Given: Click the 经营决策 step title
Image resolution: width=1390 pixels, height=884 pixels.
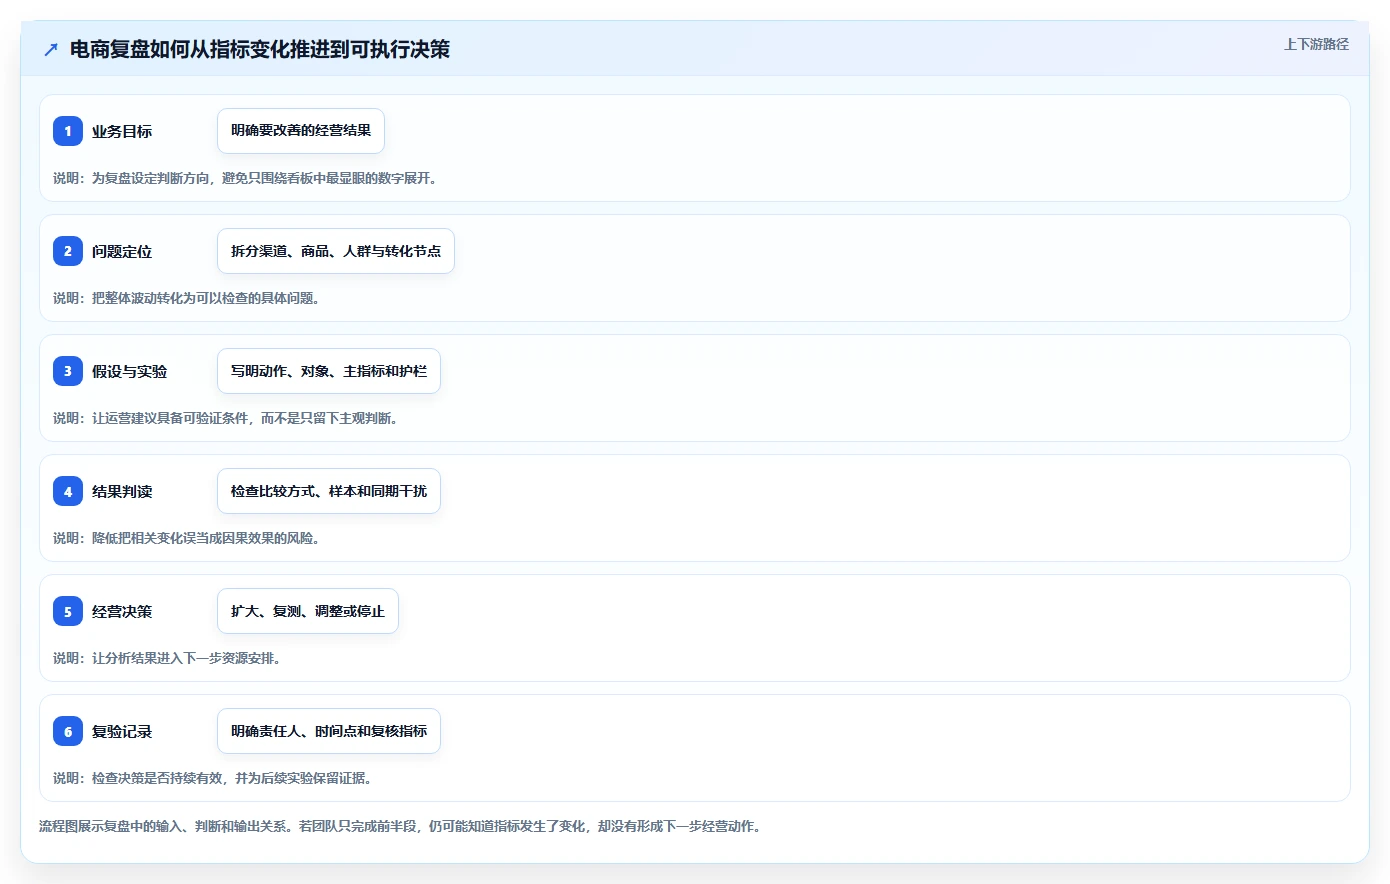Looking at the screenshot, I should pyautogui.click(x=122, y=611).
